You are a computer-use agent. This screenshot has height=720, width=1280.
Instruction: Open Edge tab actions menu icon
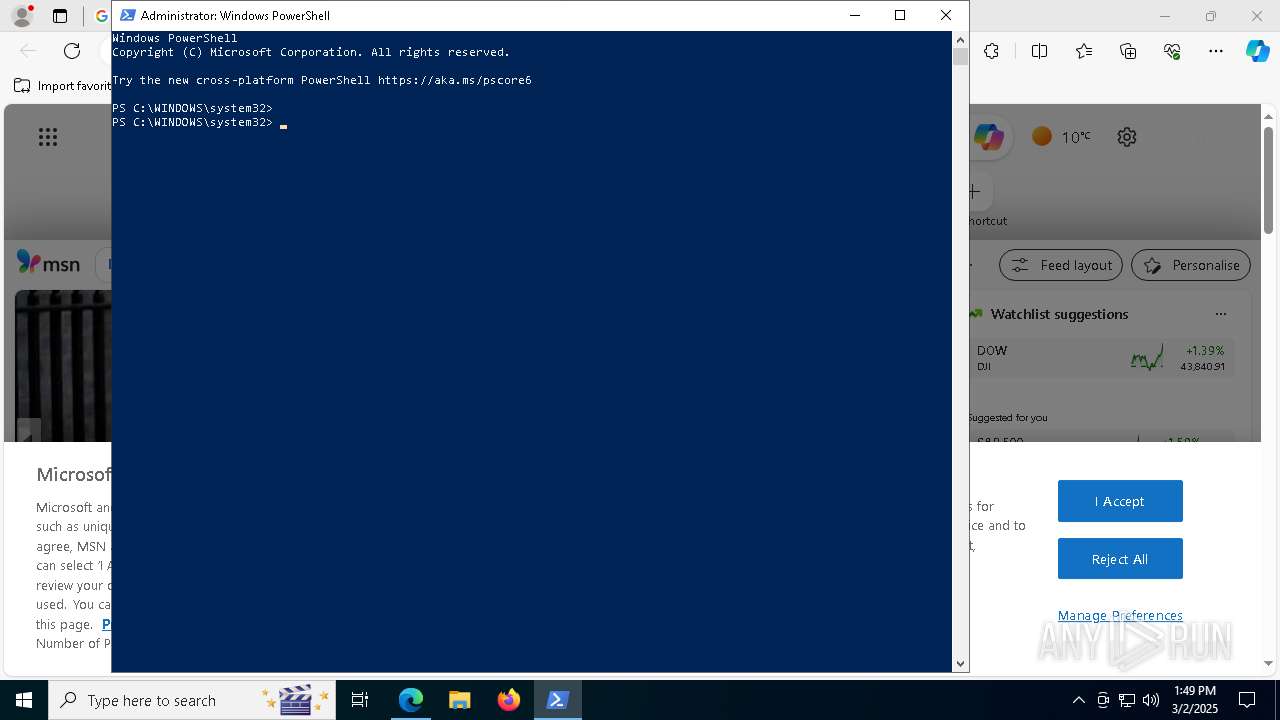click(x=60, y=16)
